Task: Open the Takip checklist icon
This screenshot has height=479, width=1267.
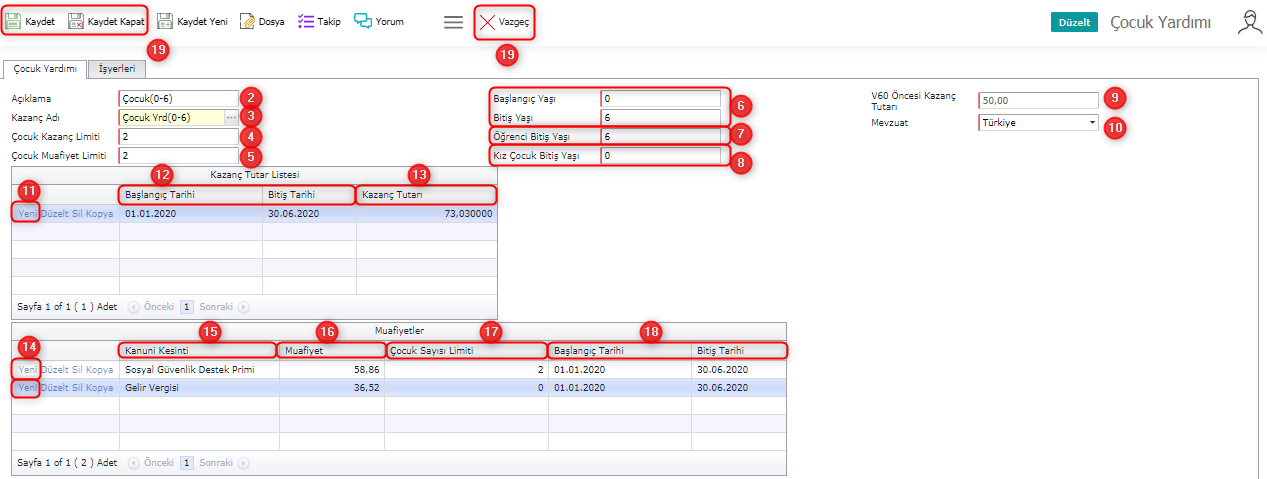Action: coord(307,21)
